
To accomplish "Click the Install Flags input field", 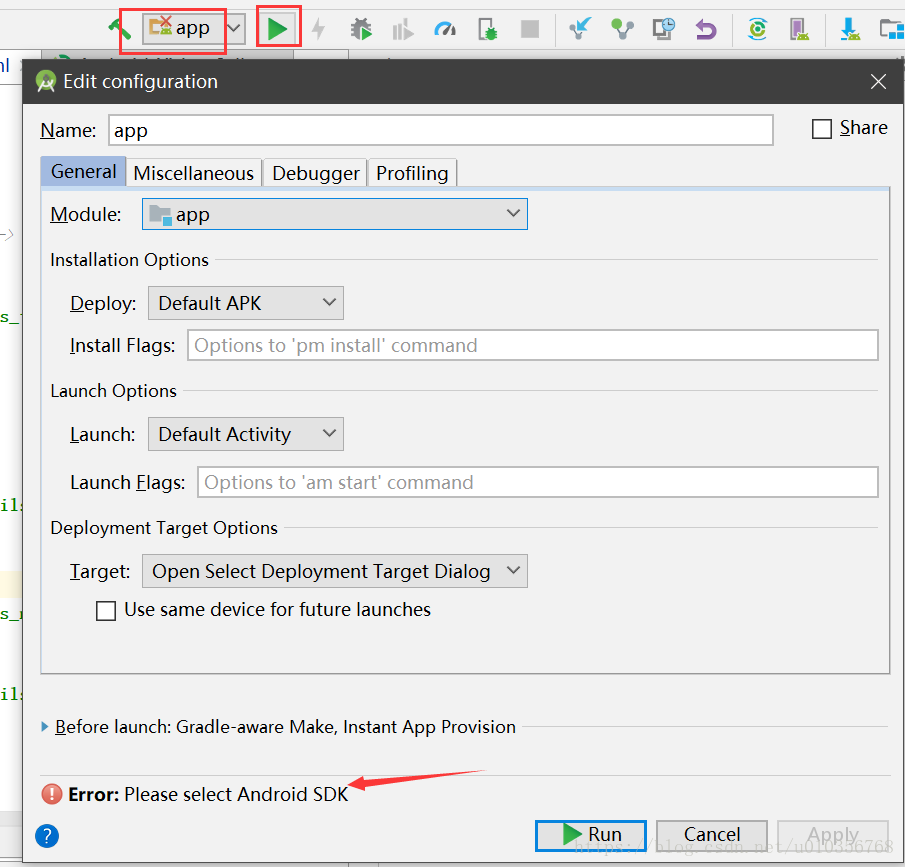I will 533,345.
